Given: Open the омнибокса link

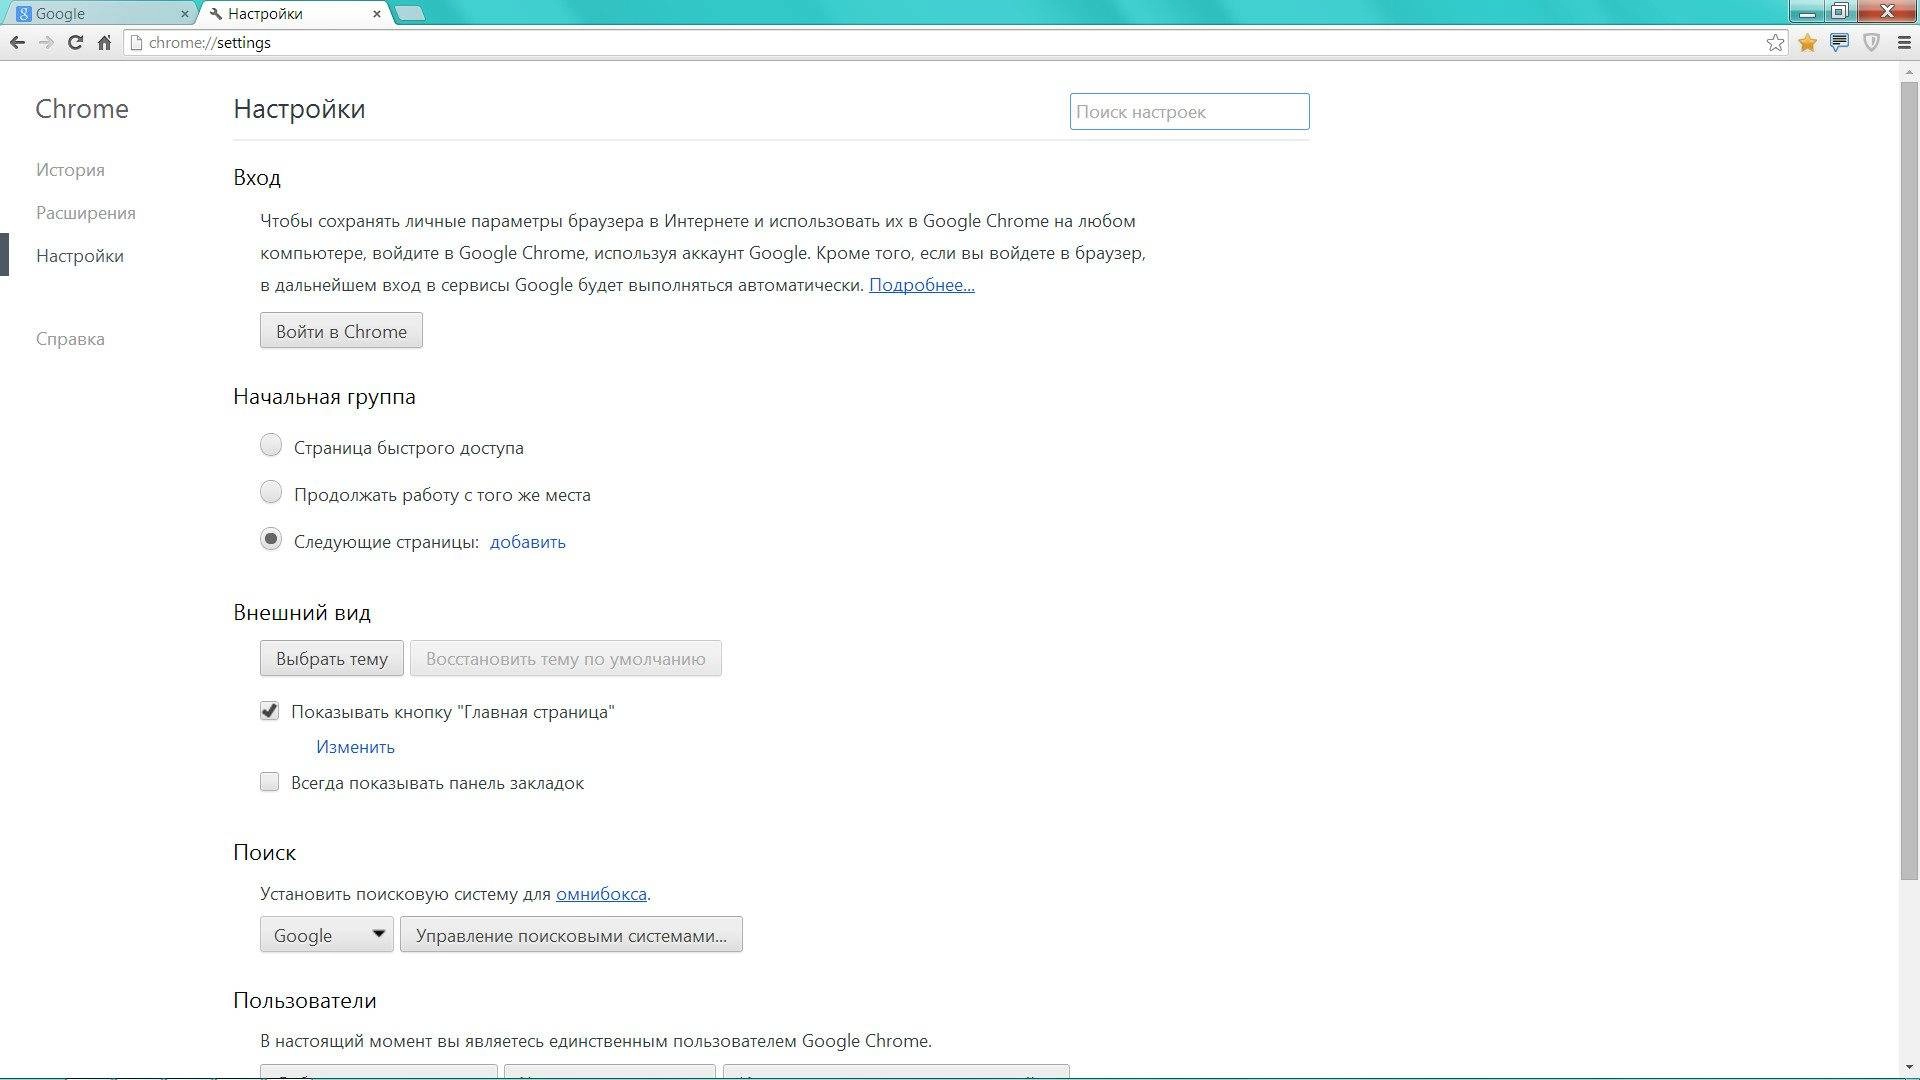Looking at the screenshot, I should tap(601, 894).
